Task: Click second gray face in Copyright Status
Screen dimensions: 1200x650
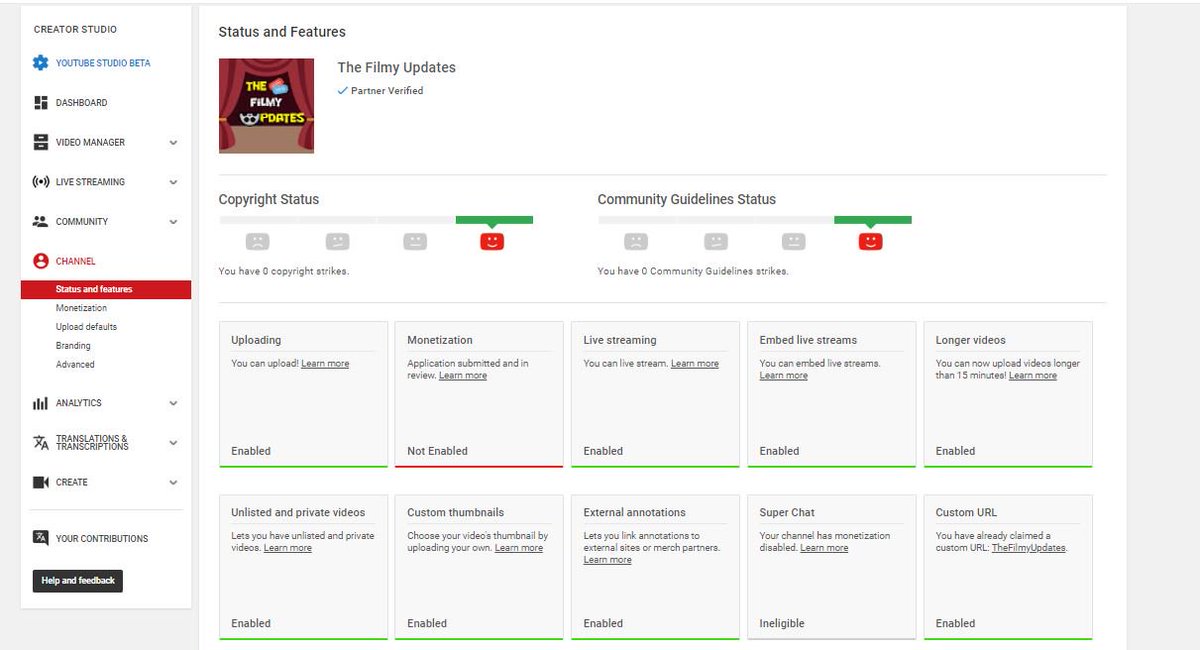Action: pos(338,241)
